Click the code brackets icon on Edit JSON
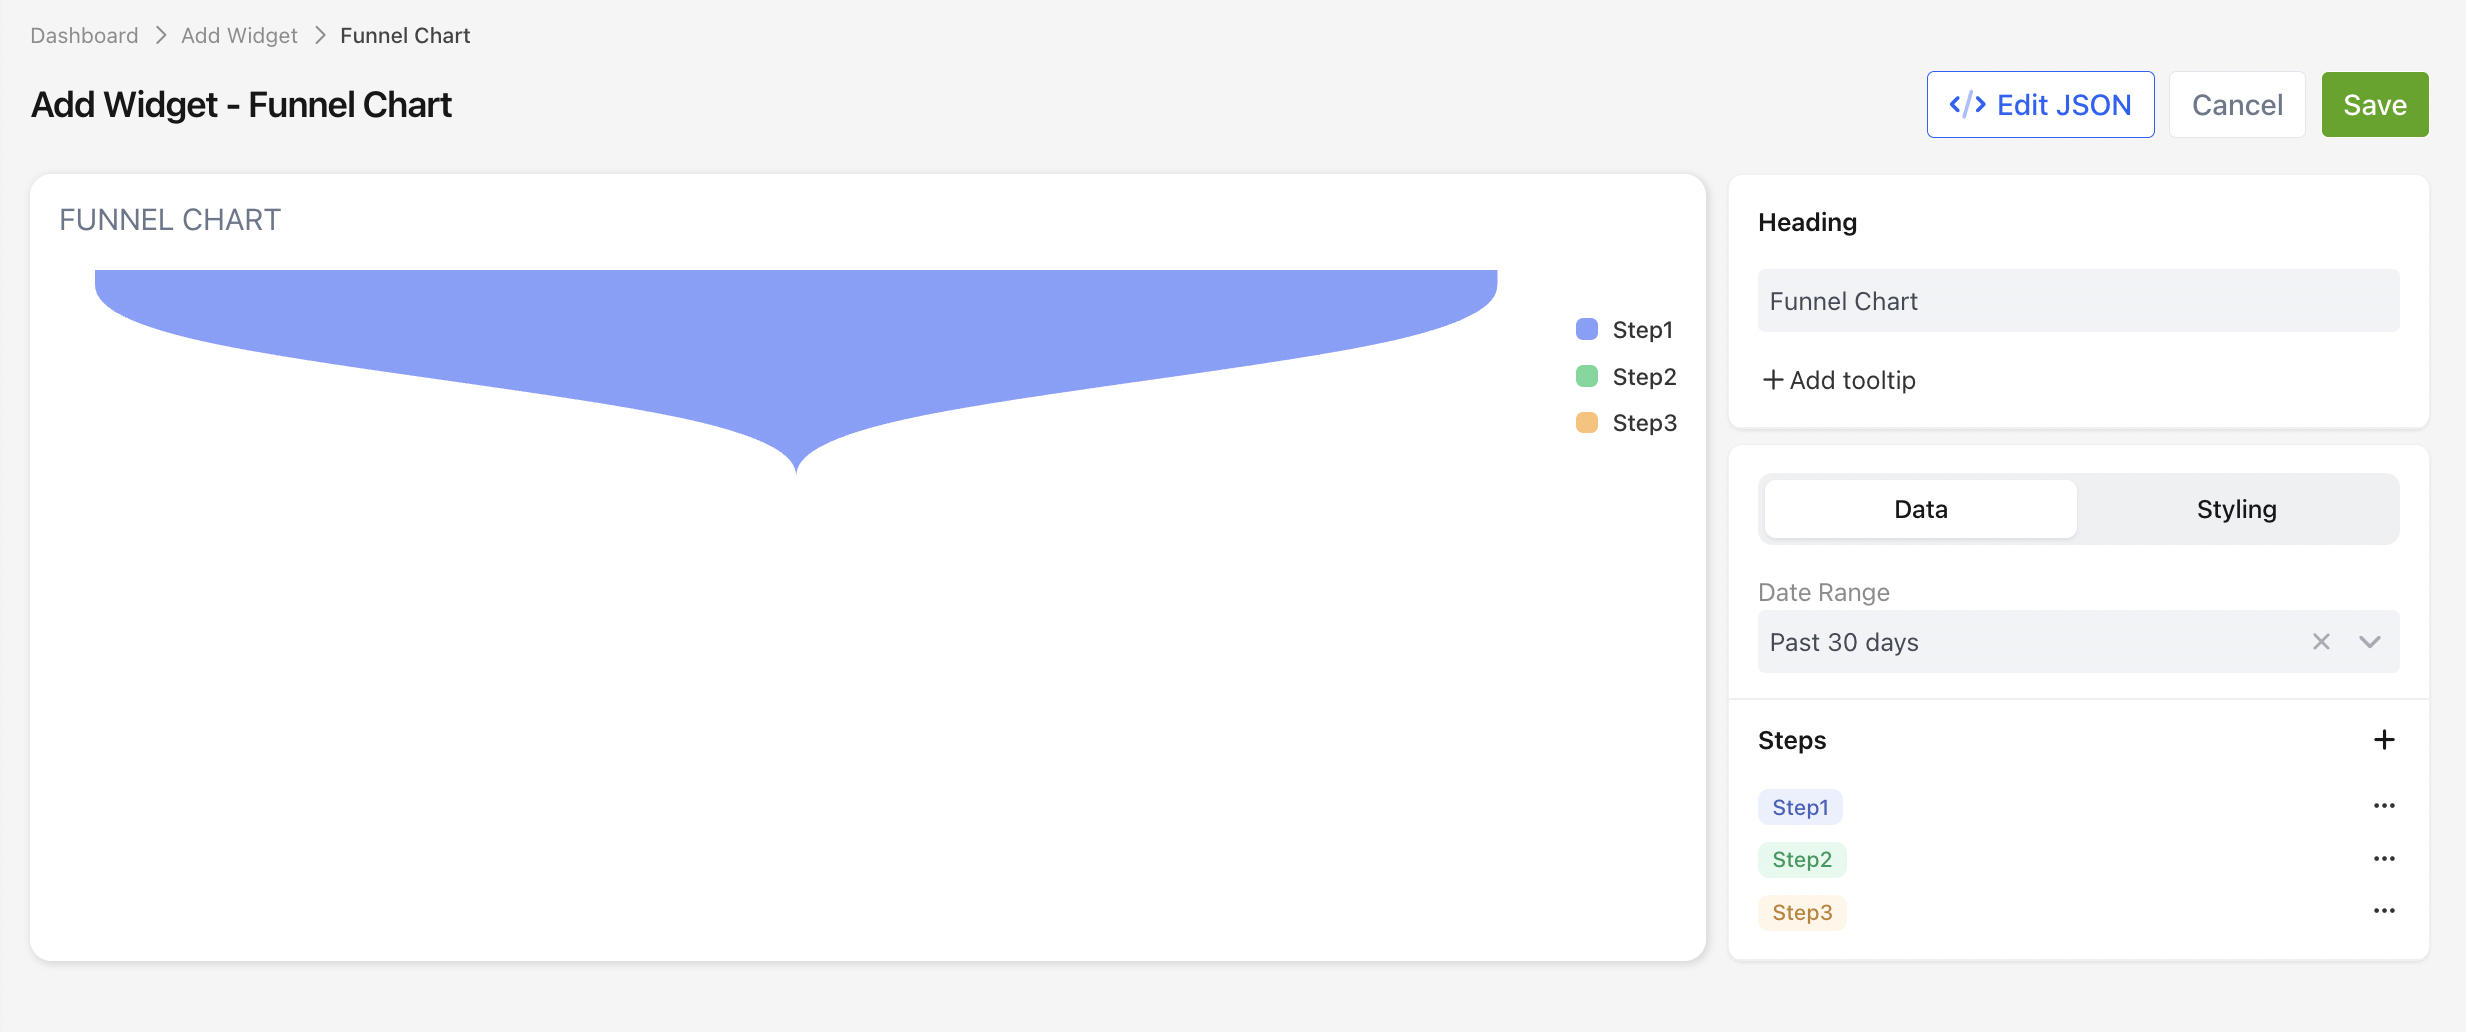The image size is (2466, 1032). [x=1967, y=105]
